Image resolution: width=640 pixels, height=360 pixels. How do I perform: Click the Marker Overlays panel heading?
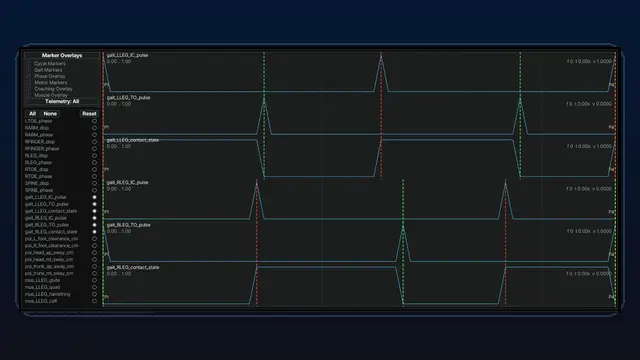(62, 55)
